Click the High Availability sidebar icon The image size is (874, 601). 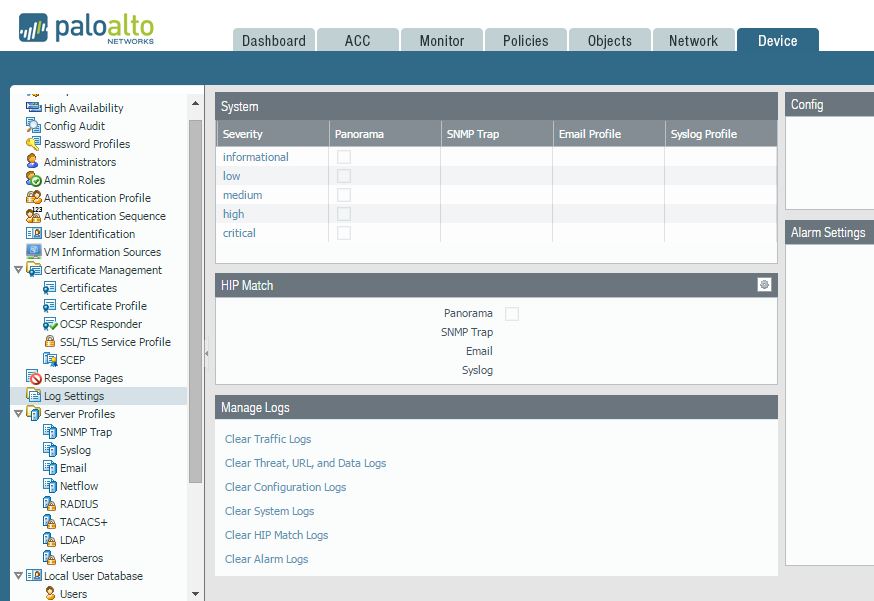33,108
